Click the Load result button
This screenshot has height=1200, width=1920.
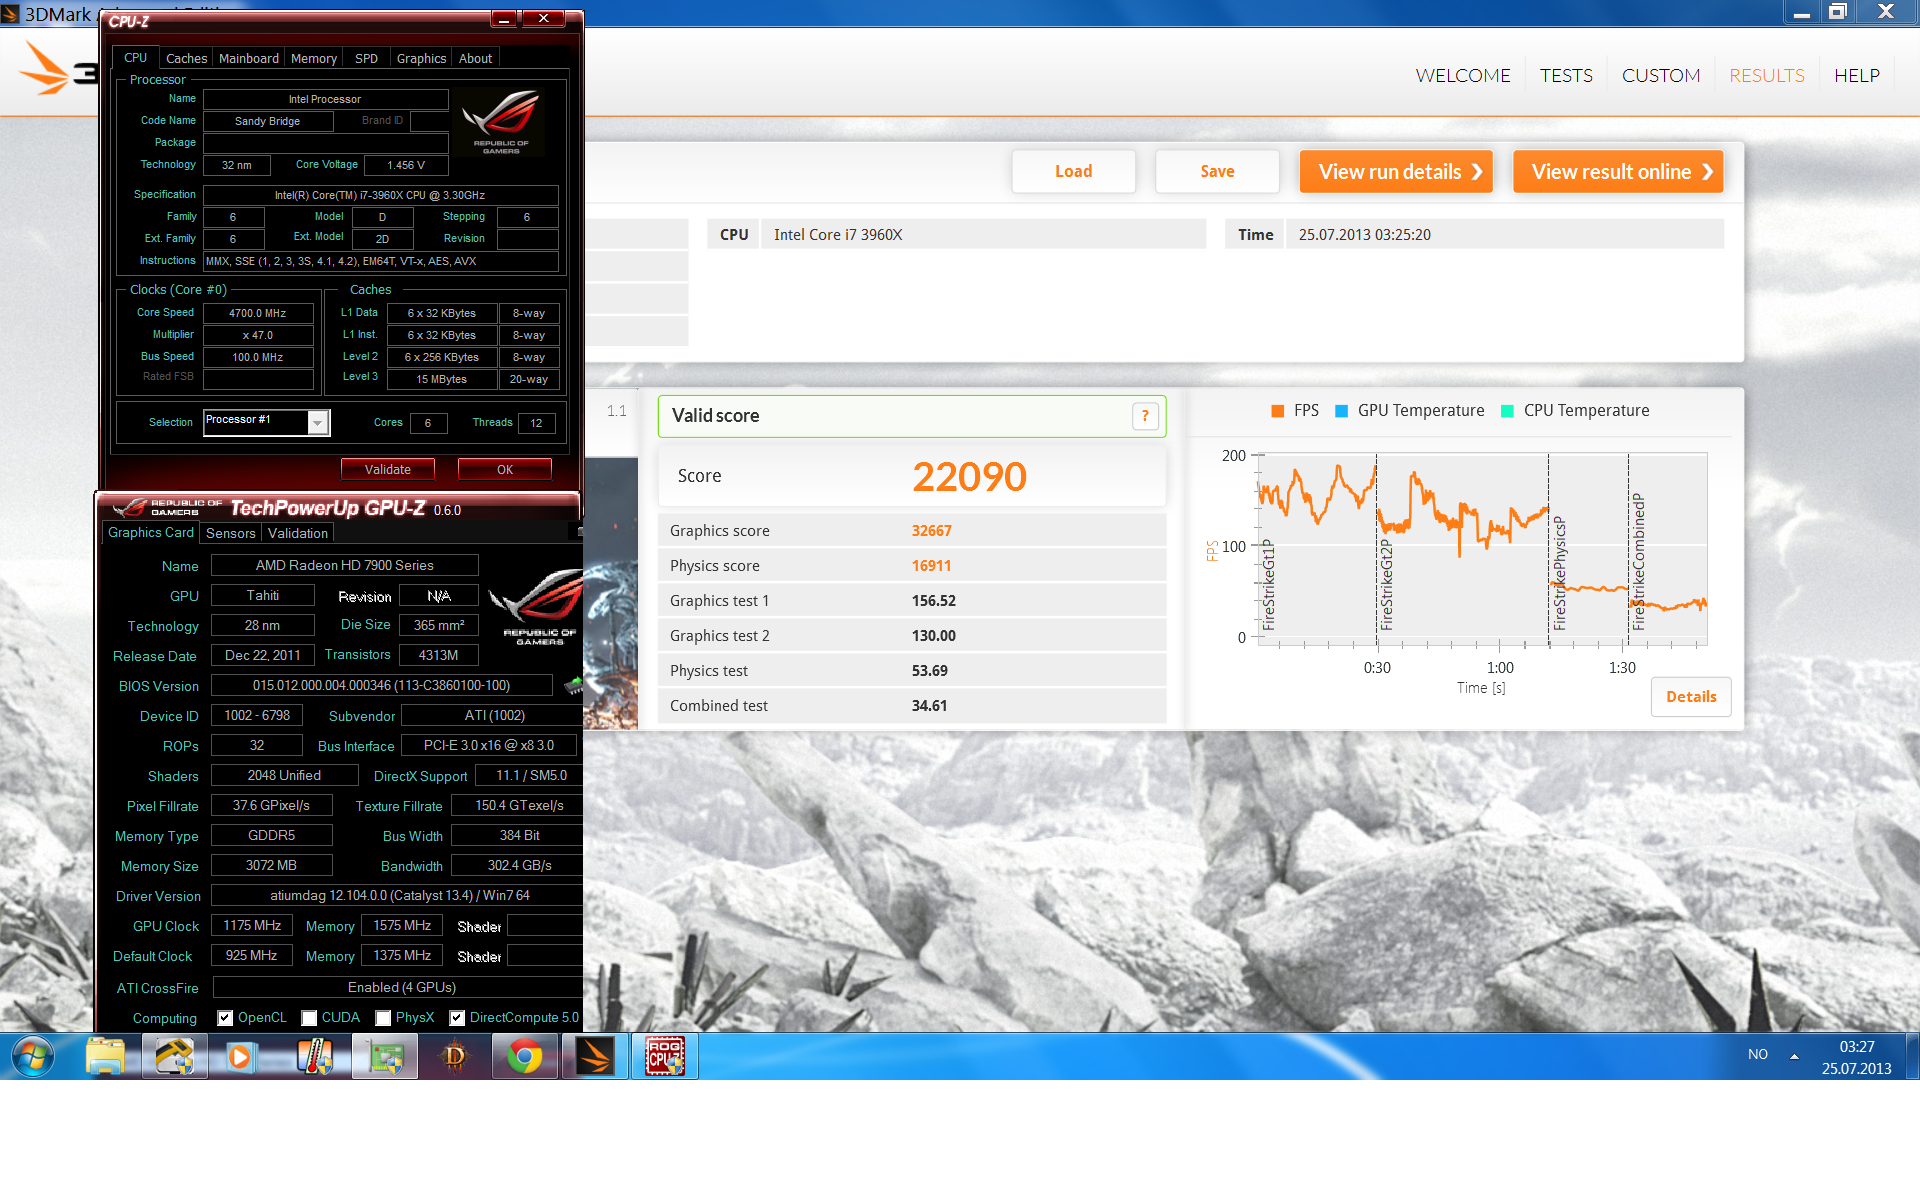[x=1073, y=172]
